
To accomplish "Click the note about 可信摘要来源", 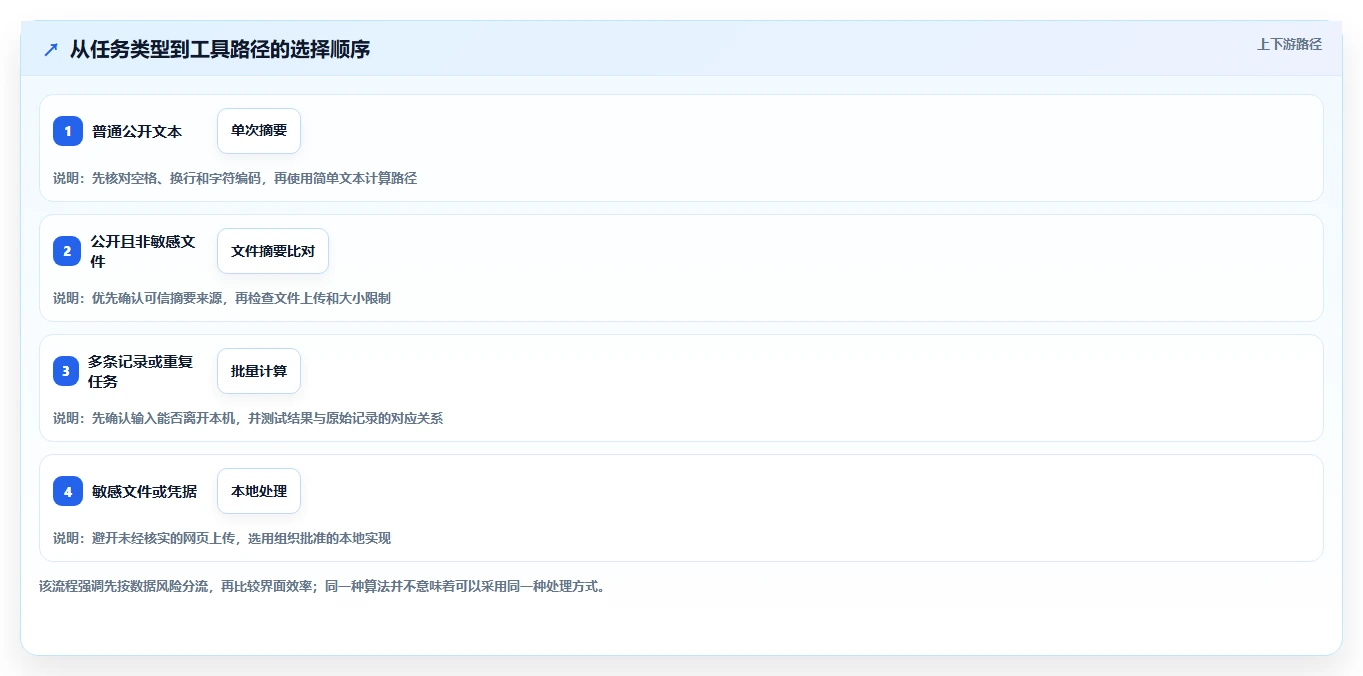I will (x=222, y=298).
